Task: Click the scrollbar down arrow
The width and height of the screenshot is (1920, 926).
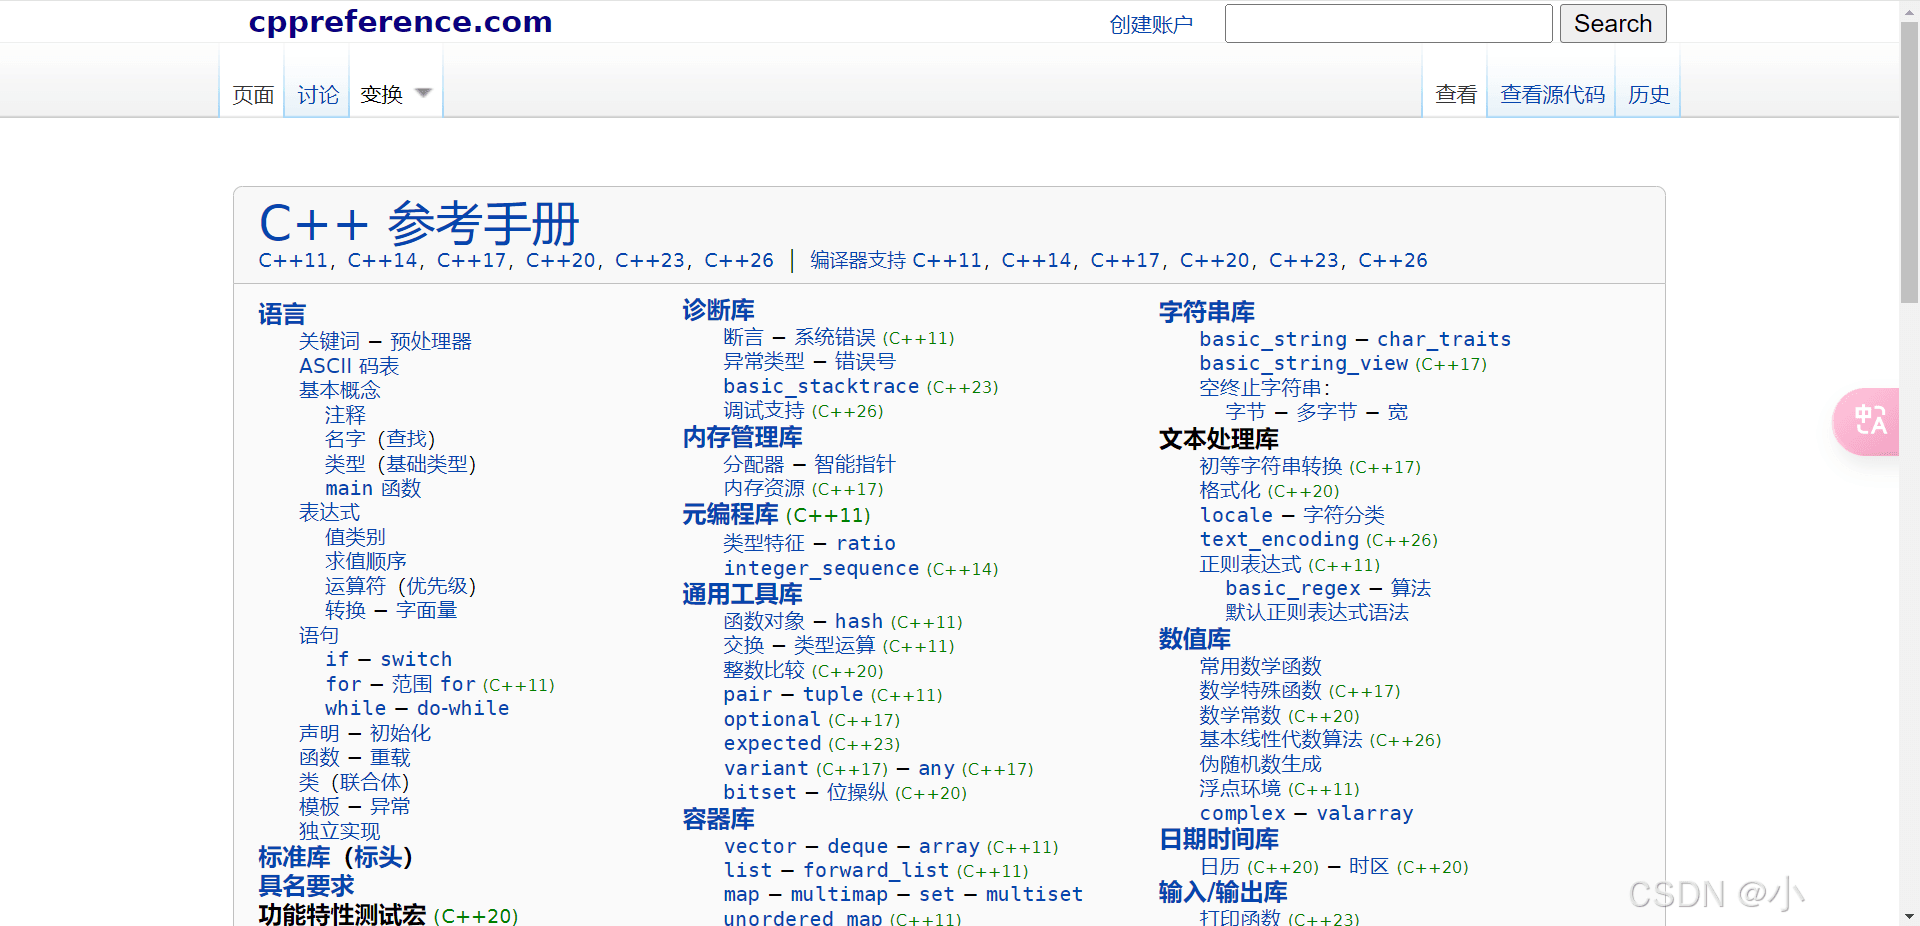Action: (x=1909, y=916)
